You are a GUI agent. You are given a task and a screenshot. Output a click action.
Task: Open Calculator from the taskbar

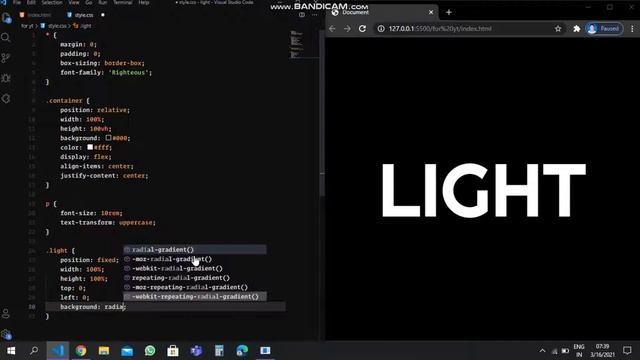(x=219, y=351)
